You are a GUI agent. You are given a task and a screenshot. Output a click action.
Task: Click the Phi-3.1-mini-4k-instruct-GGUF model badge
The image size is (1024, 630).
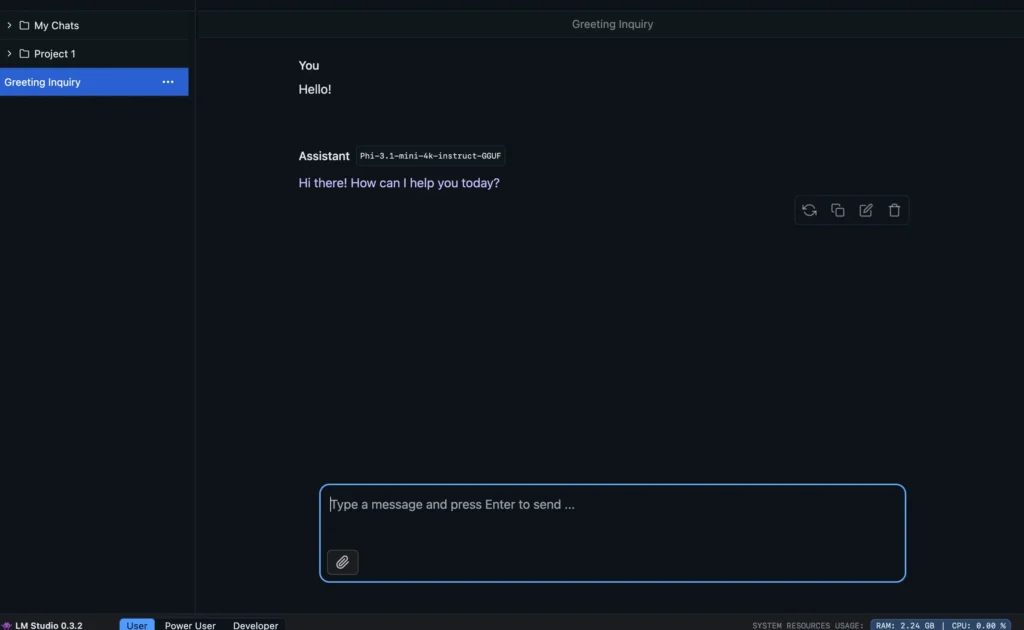[x=431, y=156]
